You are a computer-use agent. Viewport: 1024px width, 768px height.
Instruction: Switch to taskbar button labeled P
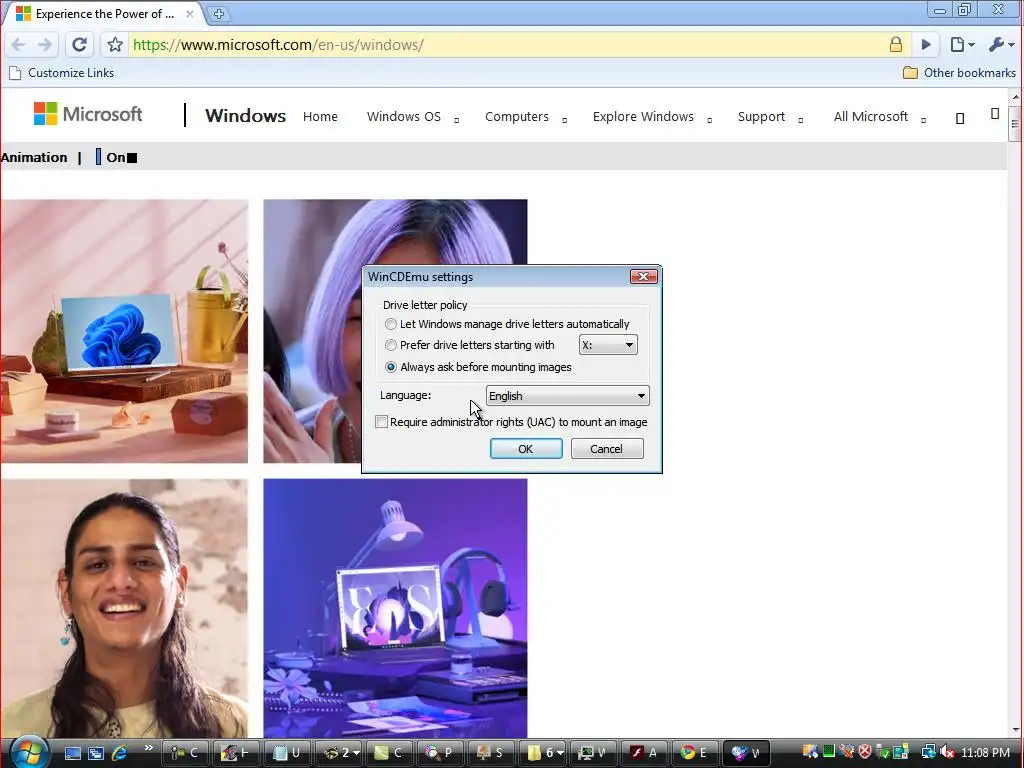[x=439, y=753]
